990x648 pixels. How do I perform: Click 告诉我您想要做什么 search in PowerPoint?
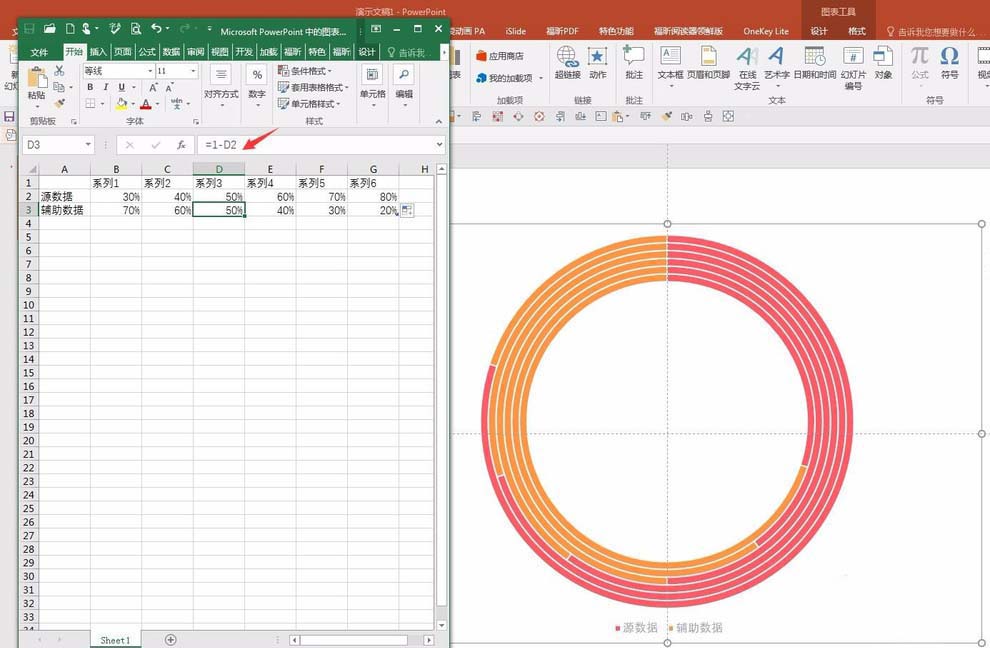(x=931, y=32)
